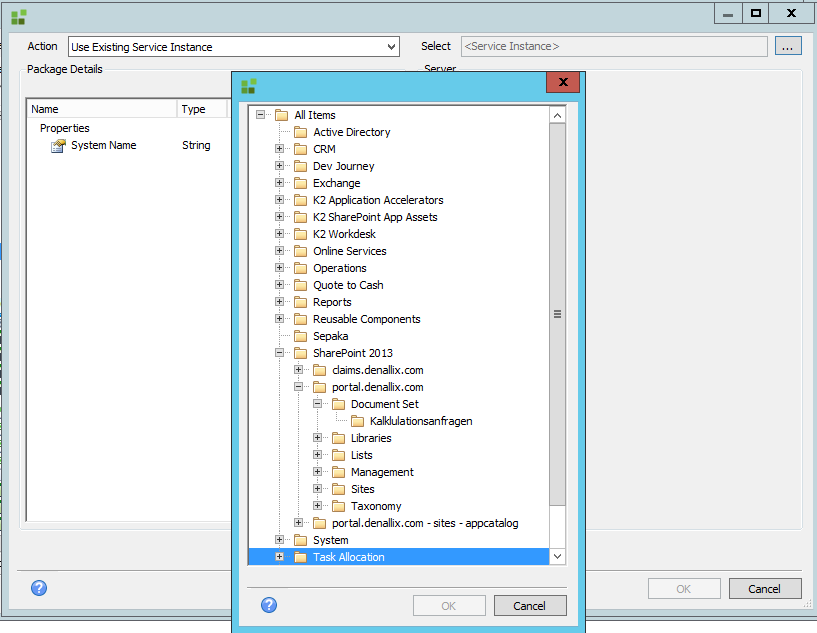Expand the portal.denallix.com - sites - appcatalog node
Viewport: 817px width, 633px height.
point(299,523)
